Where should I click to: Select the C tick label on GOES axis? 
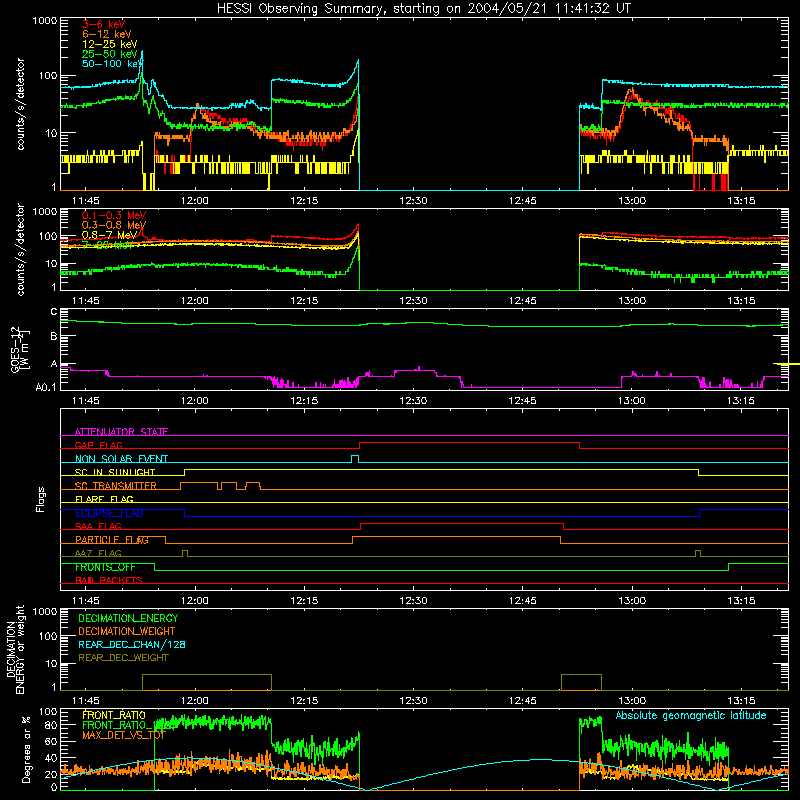tap(54, 312)
